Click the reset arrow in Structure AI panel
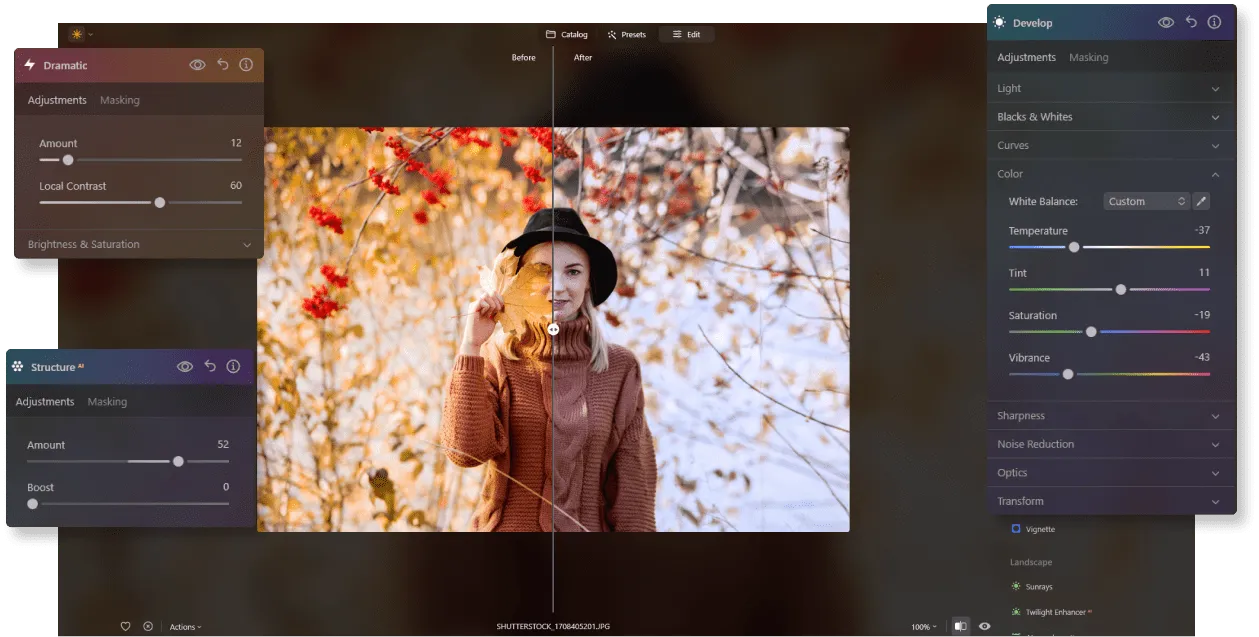1259x637 pixels. tap(210, 367)
